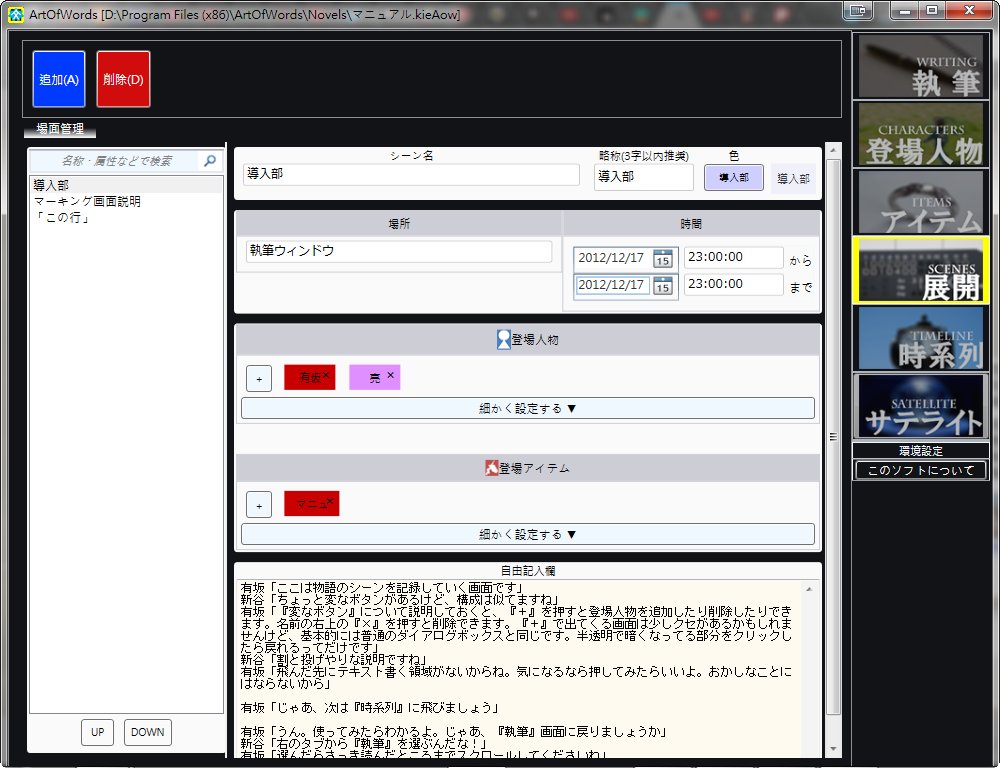Open the Characters (登場人物) panel
Screen dimensions: 1000x768
921,134
